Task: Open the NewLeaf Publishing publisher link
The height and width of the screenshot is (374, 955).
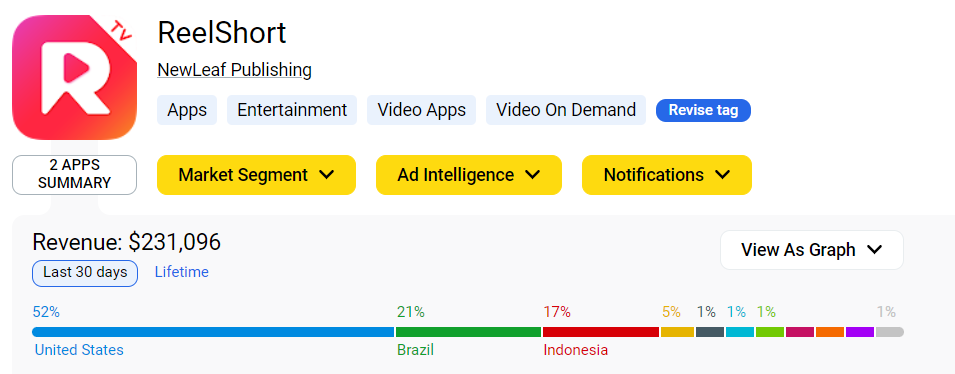Action: point(234,70)
